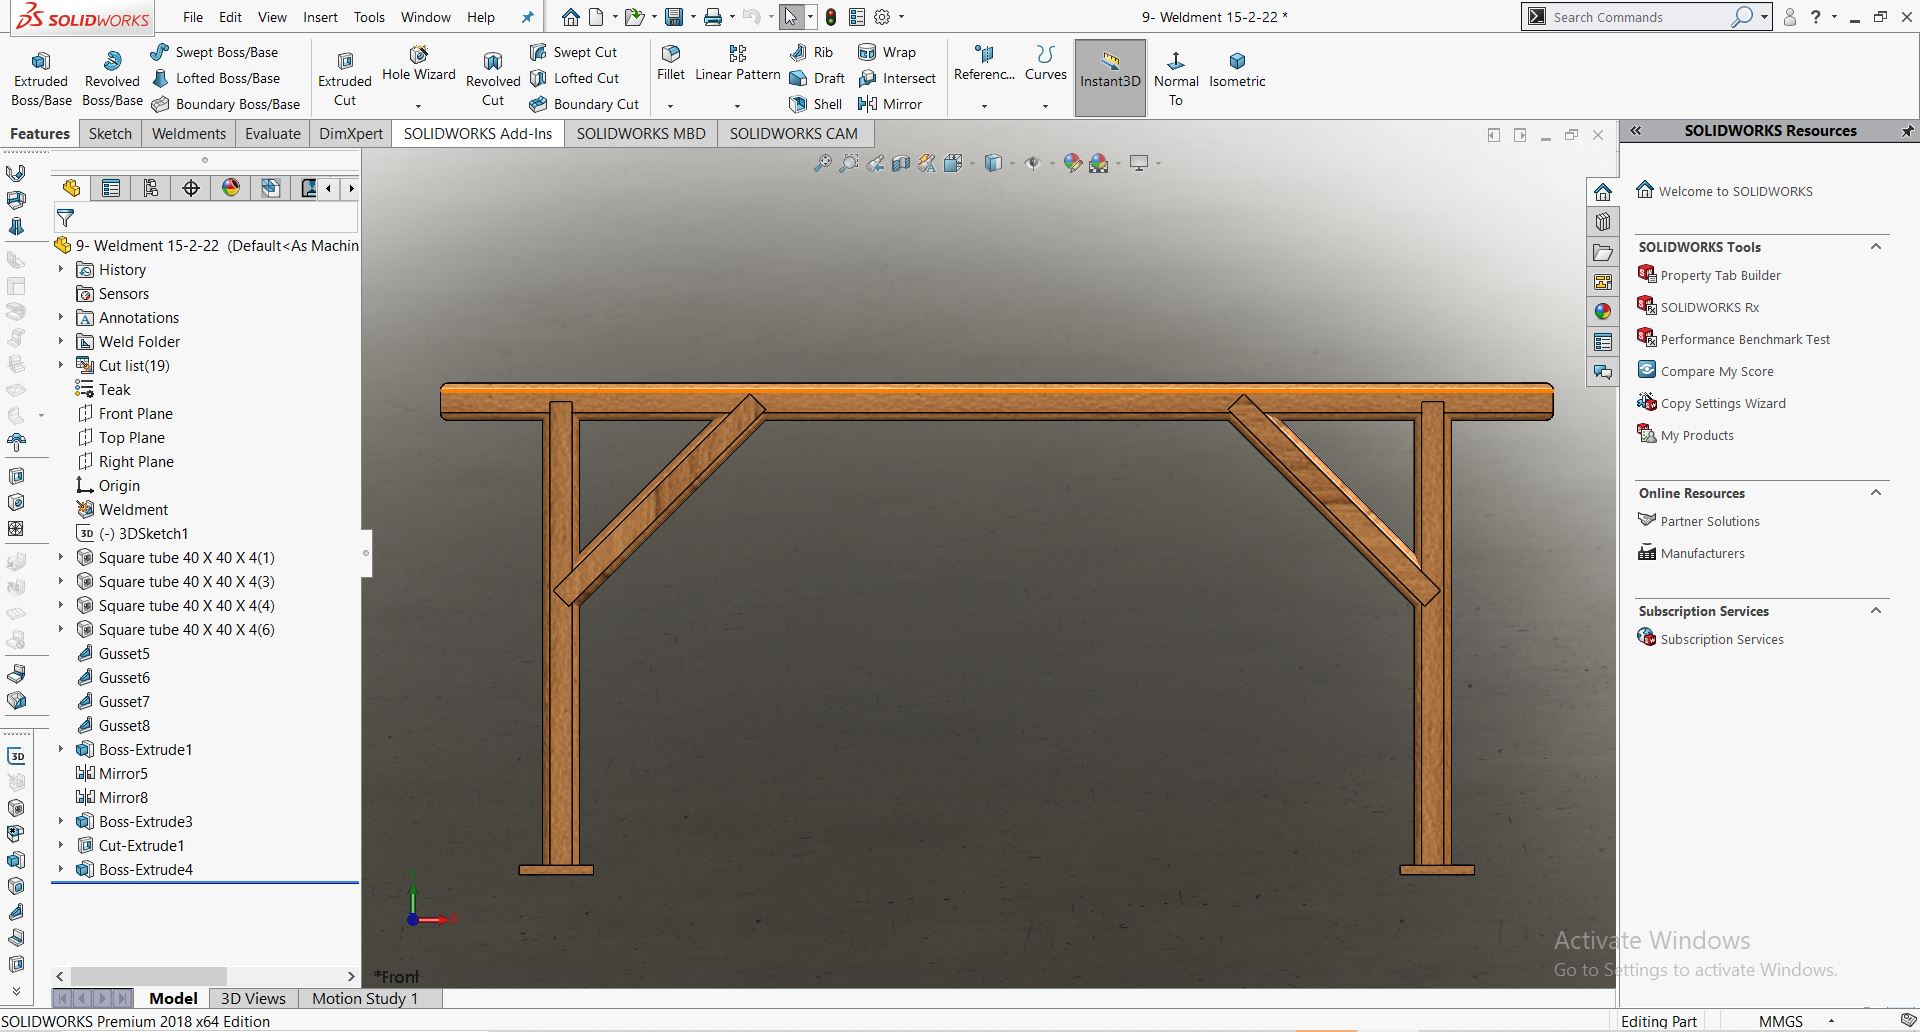This screenshot has height=1032, width=1920.
Task: Expand the Cut list(19) node
Action: tap(60, 365)
